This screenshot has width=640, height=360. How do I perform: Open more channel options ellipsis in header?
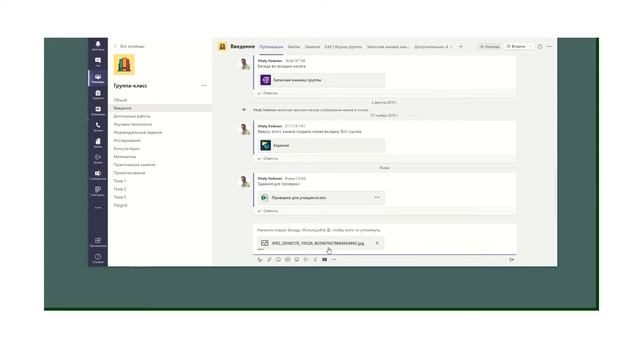pos(549,47)
